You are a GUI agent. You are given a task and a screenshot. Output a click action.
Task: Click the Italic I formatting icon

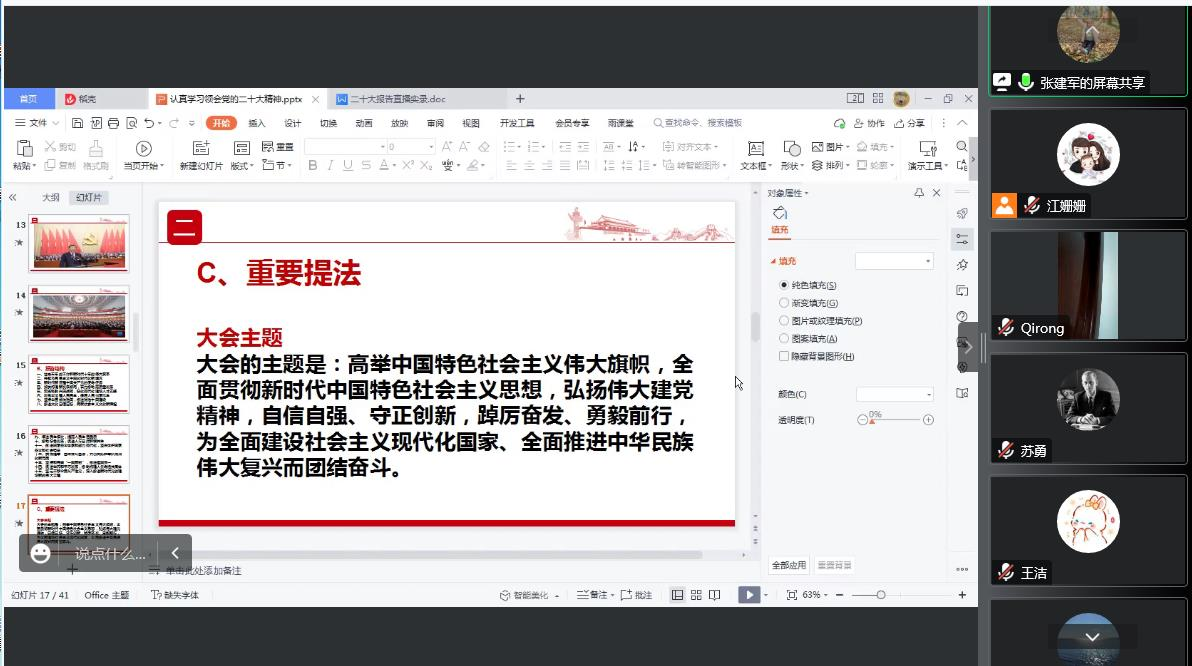point(330,165)
